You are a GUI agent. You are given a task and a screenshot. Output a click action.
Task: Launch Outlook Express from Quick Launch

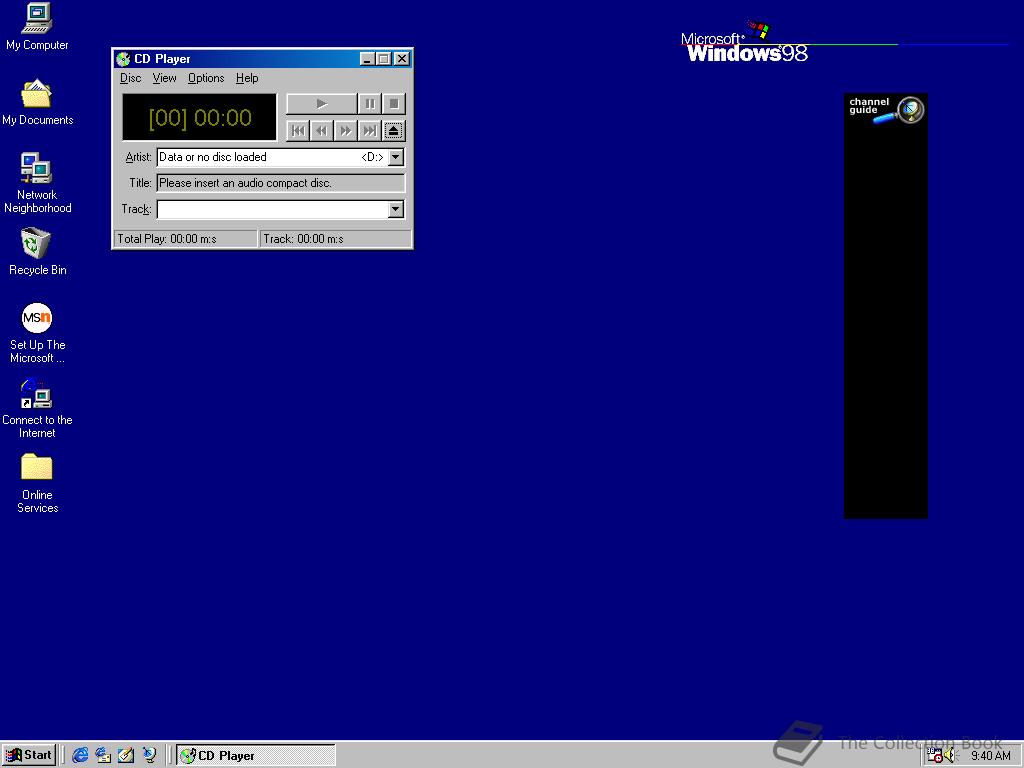[x=103, y=756]
